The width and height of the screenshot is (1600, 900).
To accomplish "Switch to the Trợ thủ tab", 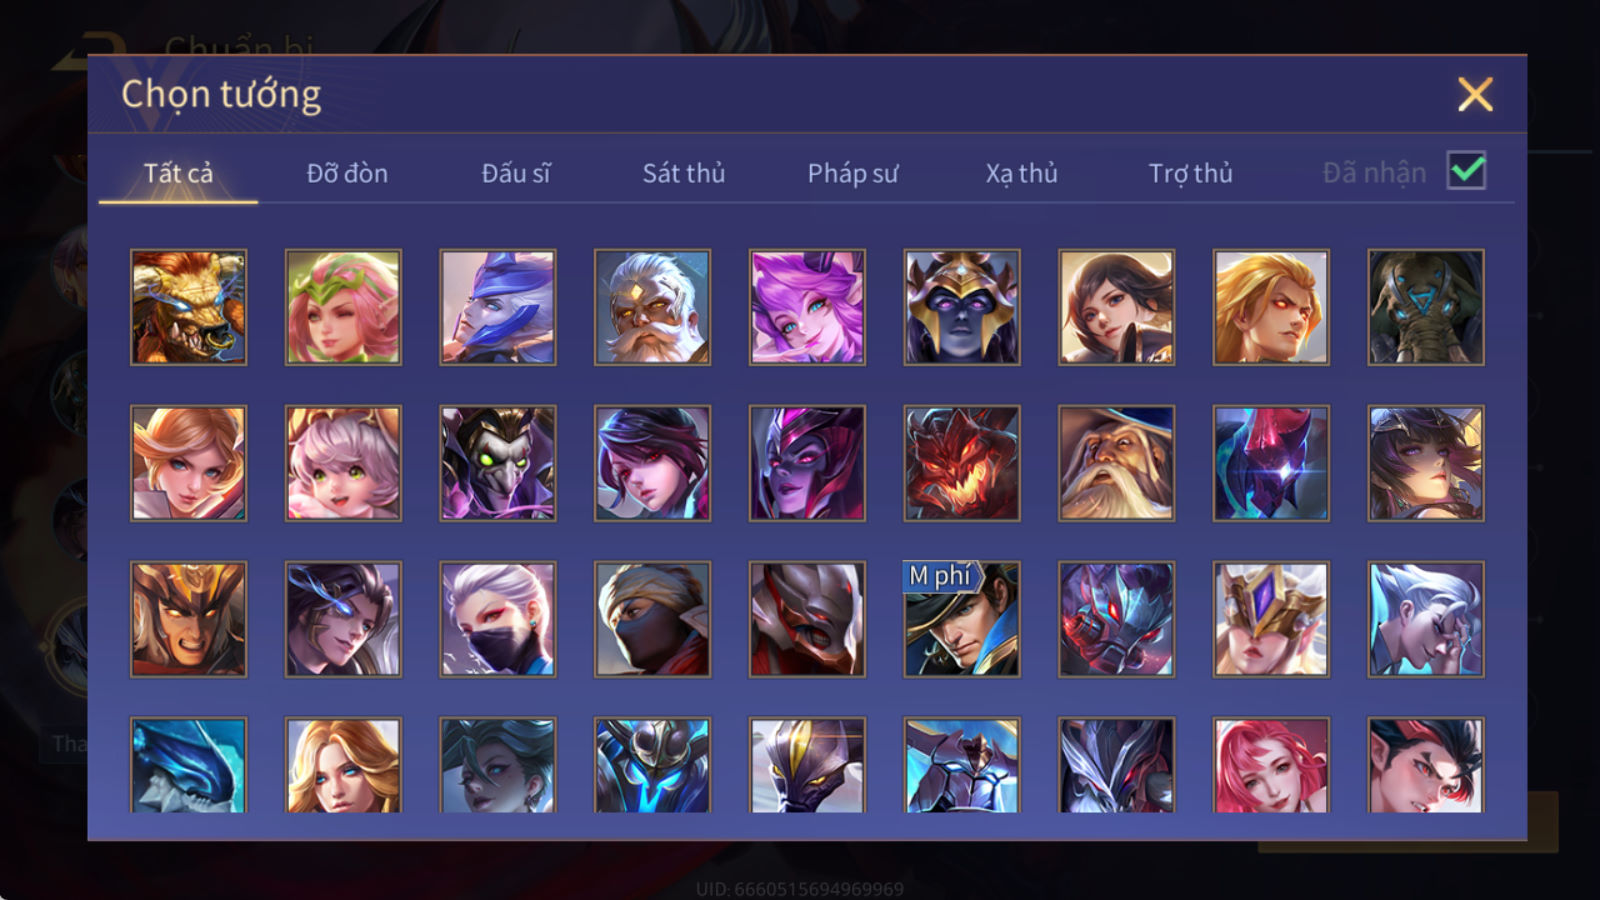I will (x=1190, y=173).
